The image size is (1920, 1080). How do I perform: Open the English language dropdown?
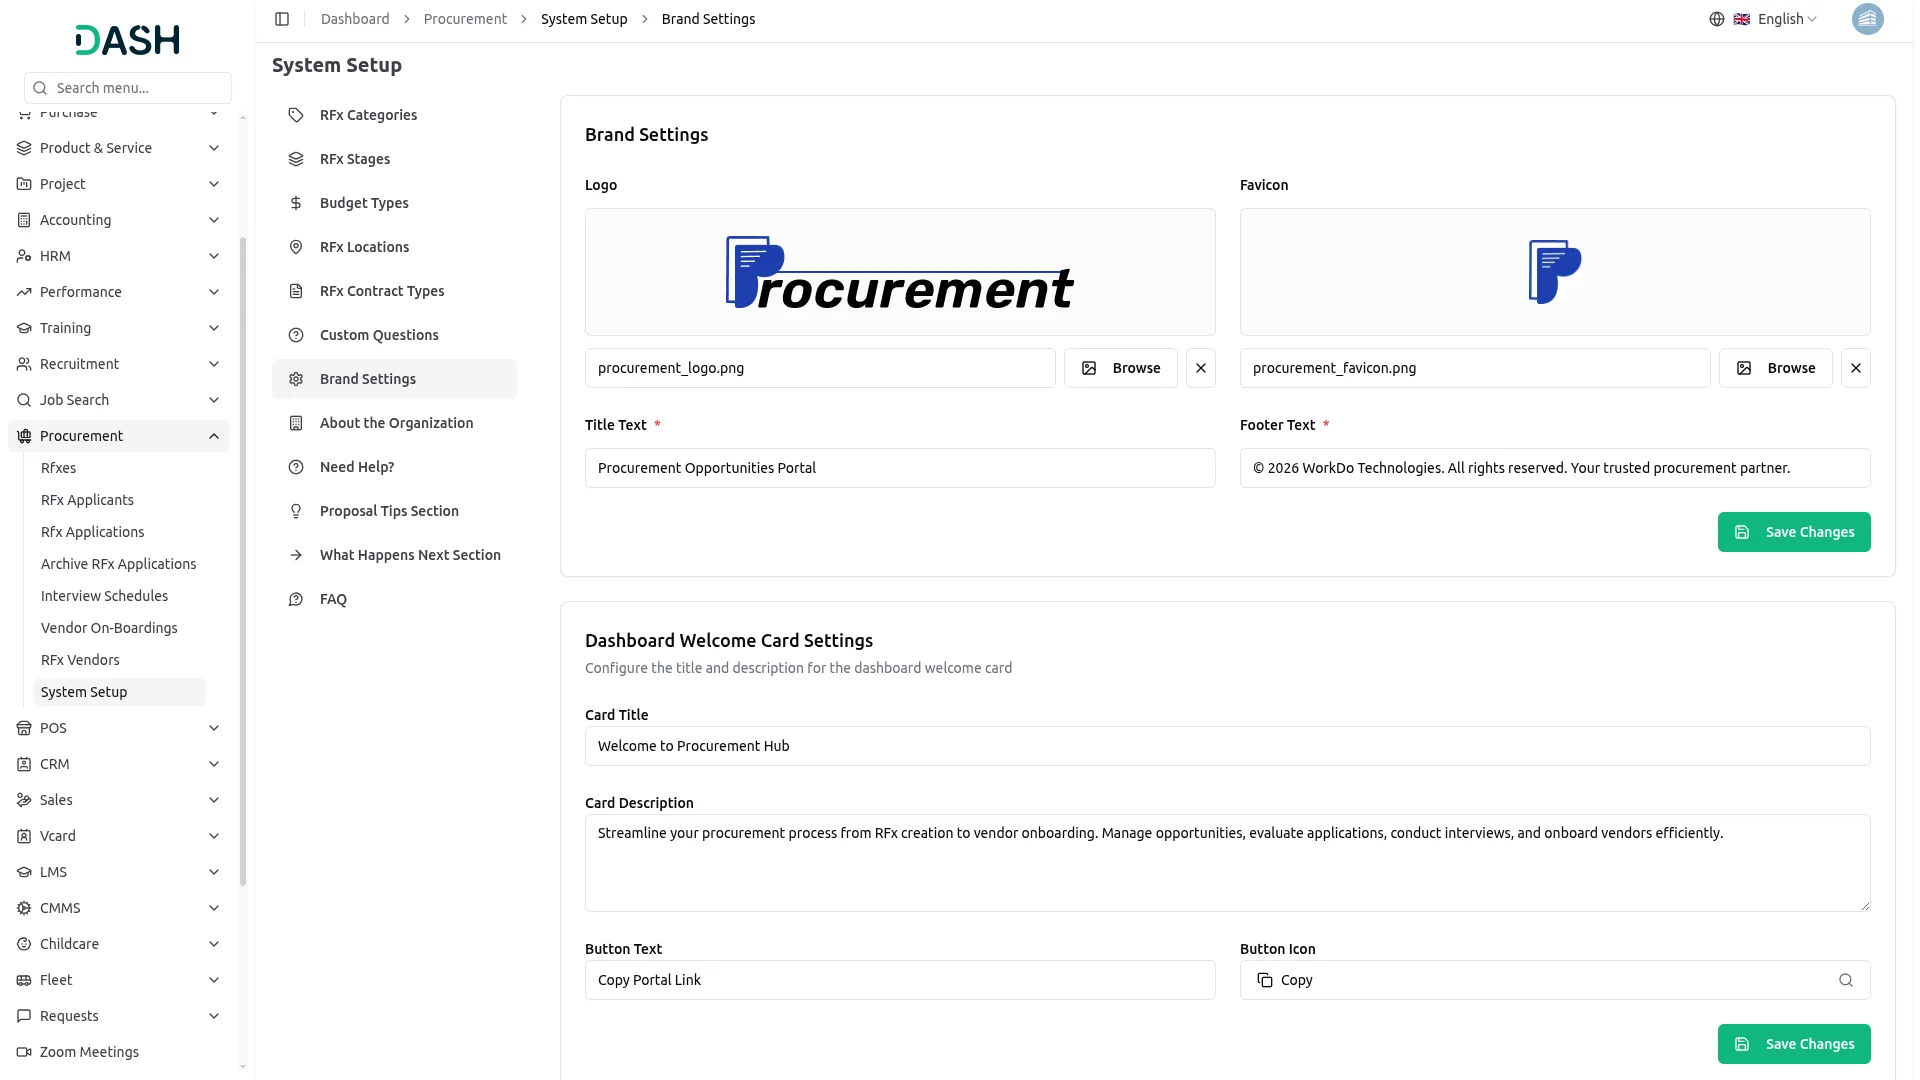point(1779,18)
